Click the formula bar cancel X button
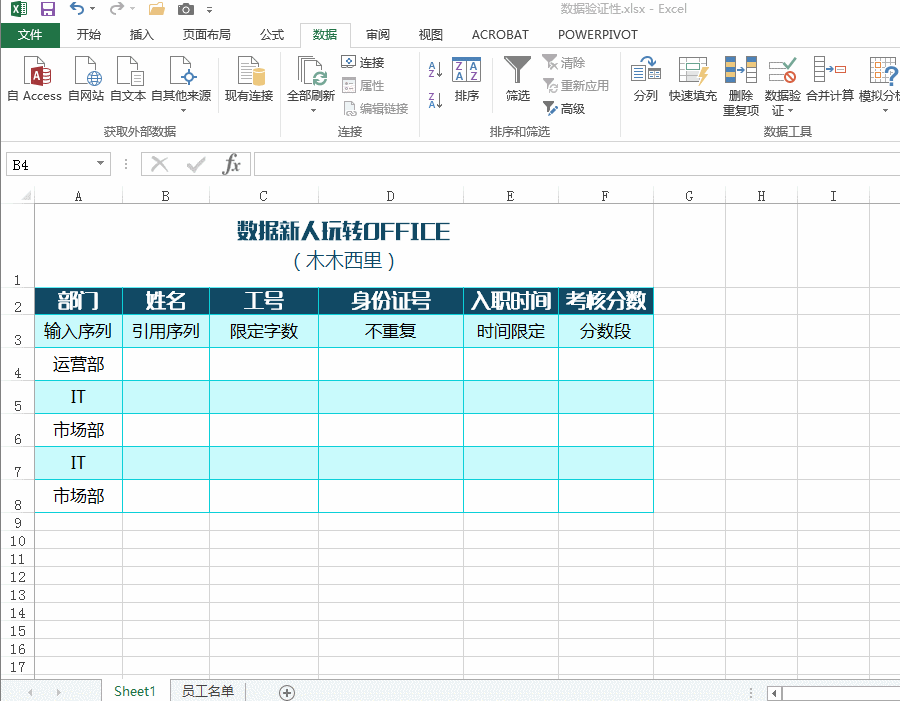 159,165
